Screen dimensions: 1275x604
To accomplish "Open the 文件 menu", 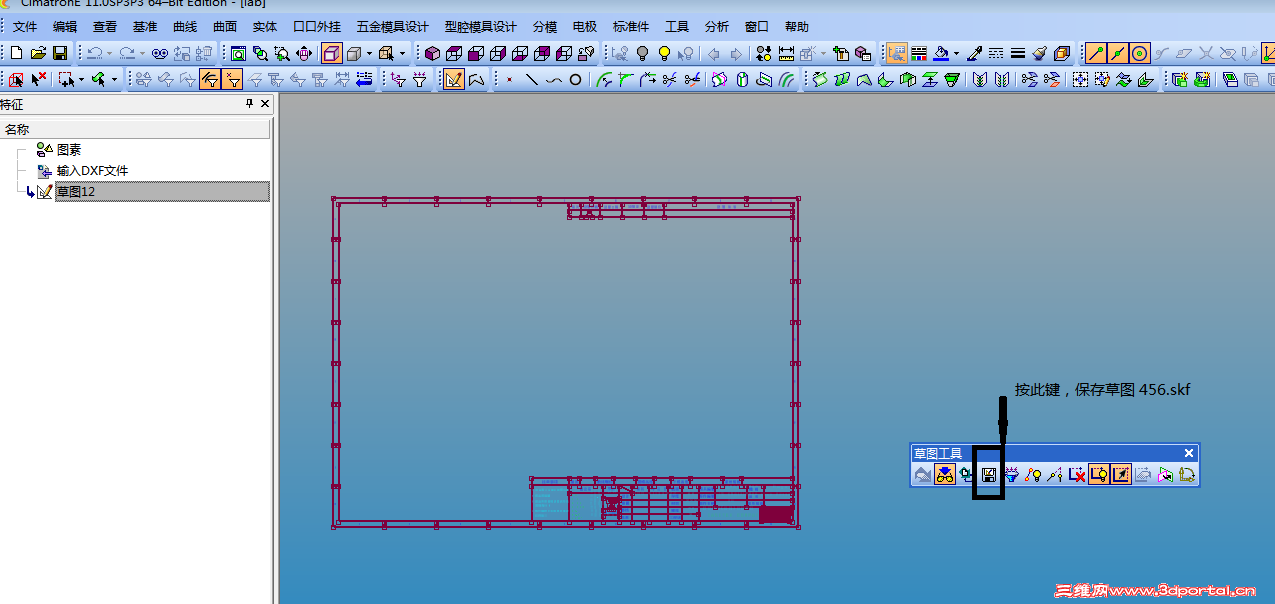I will click(x=25, y=27).
